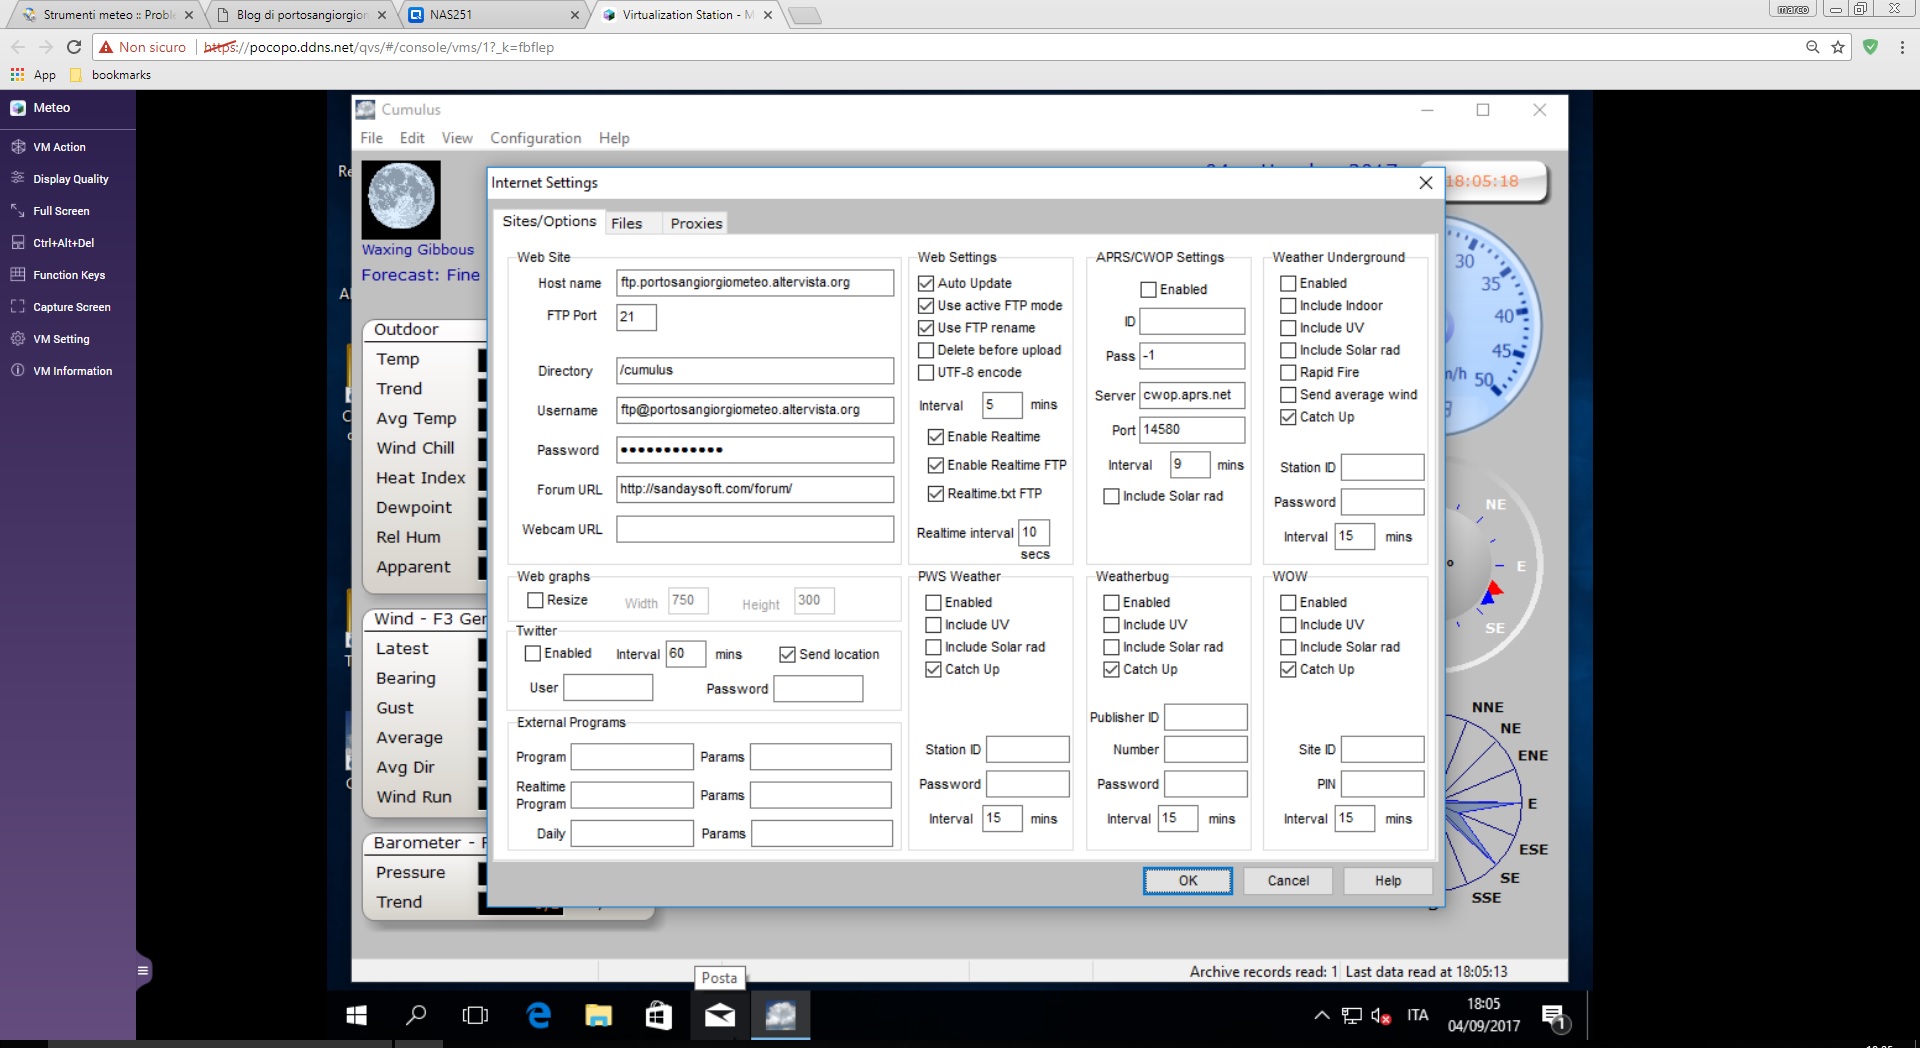This screenshot has height=1048, width=1920.
Task: Switch the VM to Full Screen
Action: coord(60,211)
